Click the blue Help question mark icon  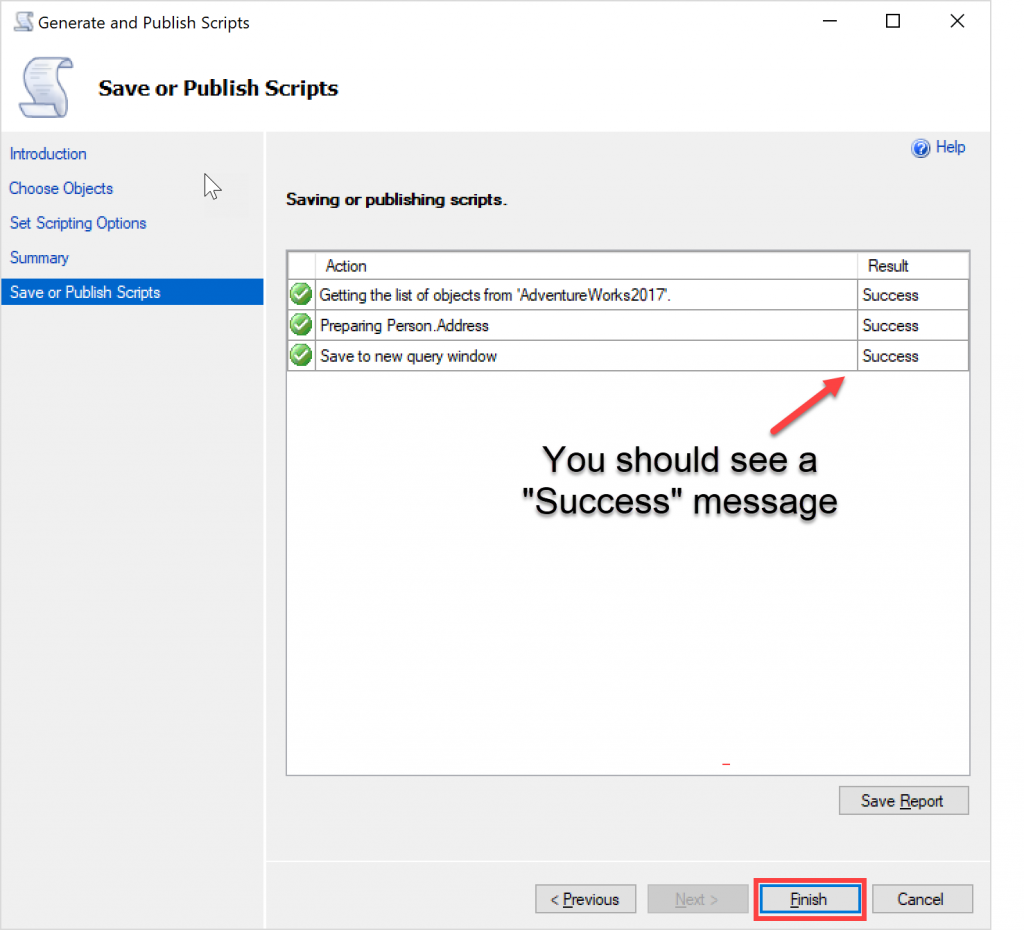click(x=920, y=148)
